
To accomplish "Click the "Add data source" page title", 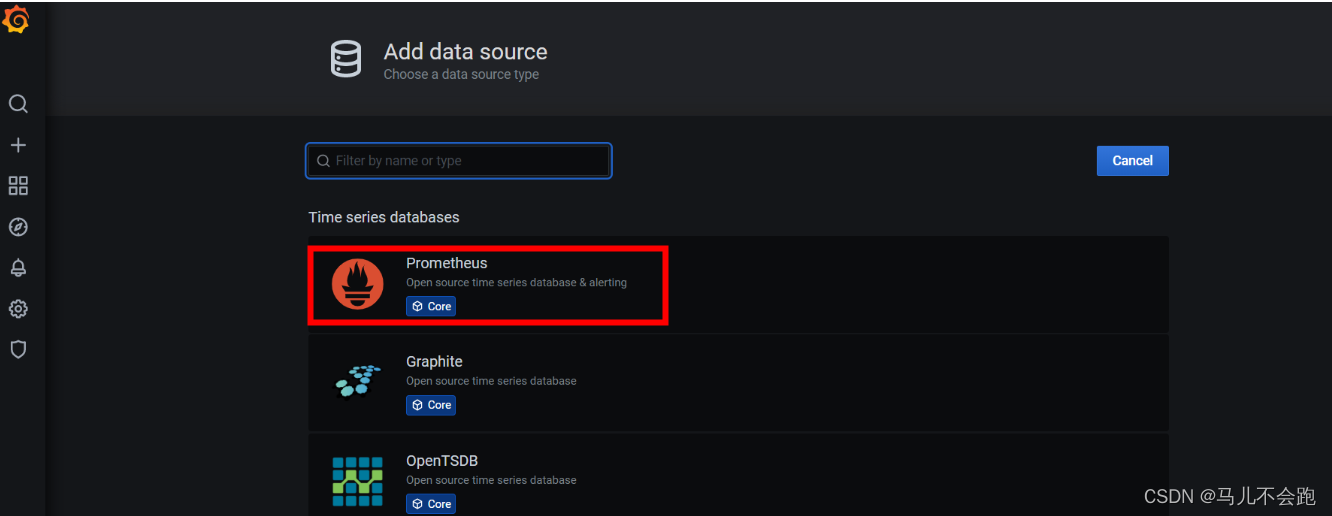I will [x=465, y=52].
